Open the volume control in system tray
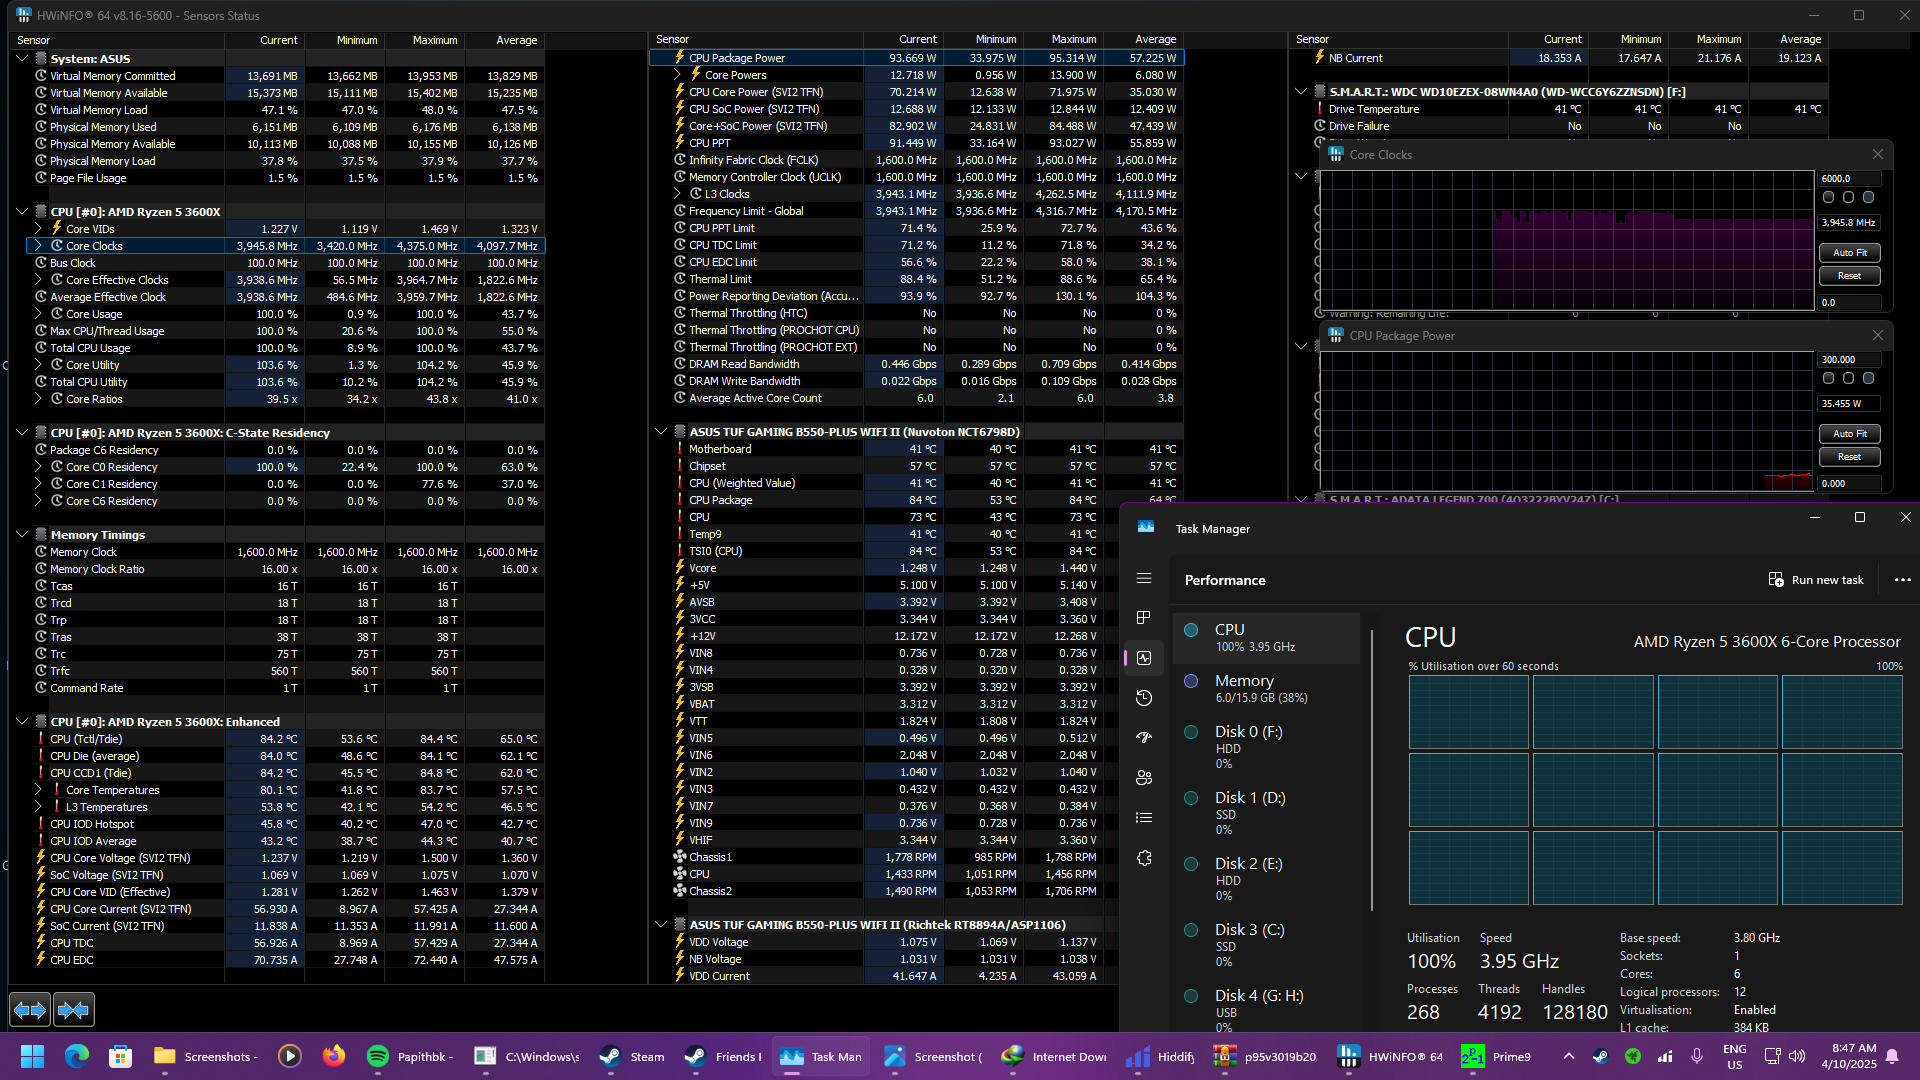The width and height of the screenshot is (1920, 1080). coord(1797,1057)
